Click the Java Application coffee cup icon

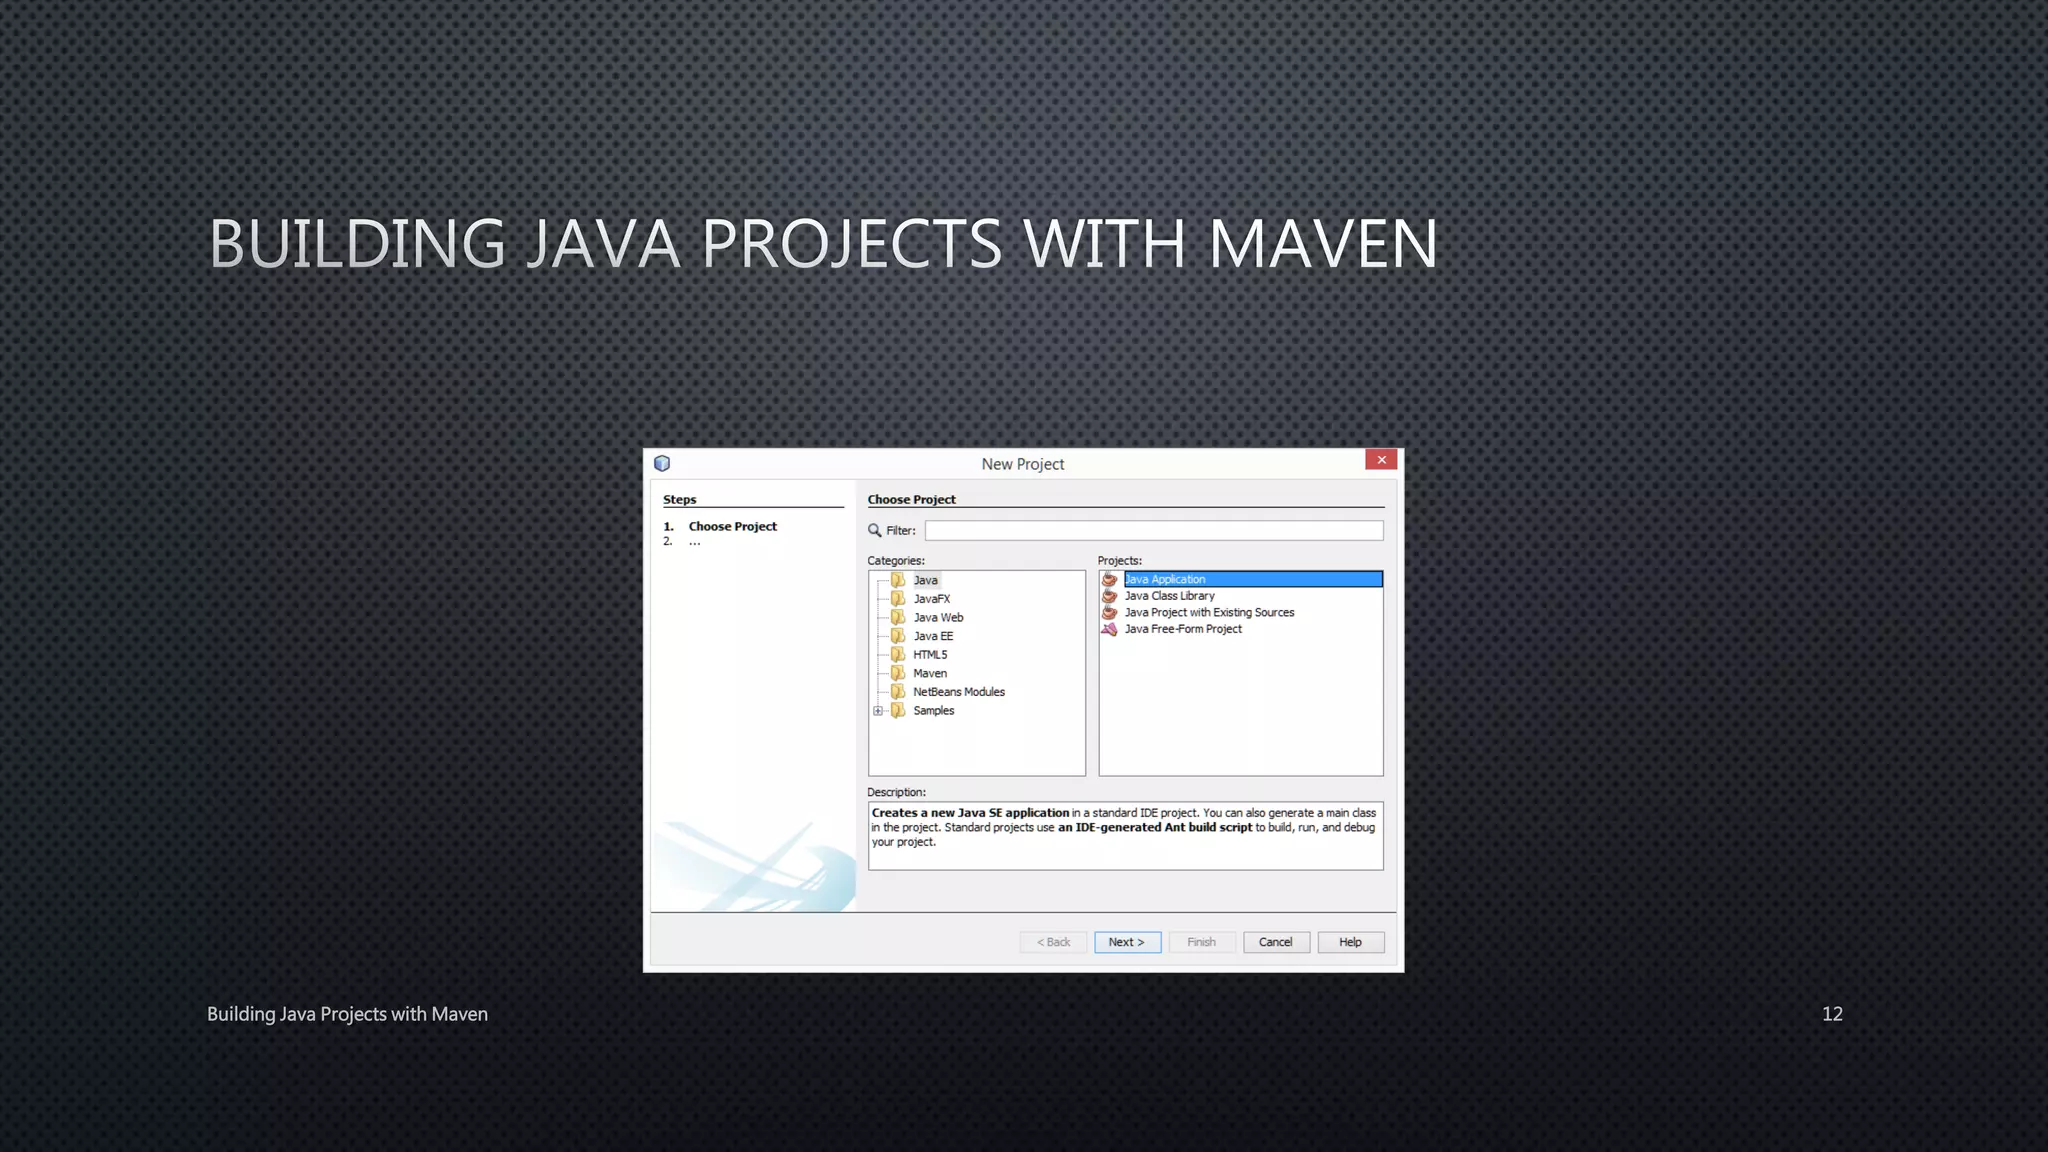click(x=1109, y=579)
